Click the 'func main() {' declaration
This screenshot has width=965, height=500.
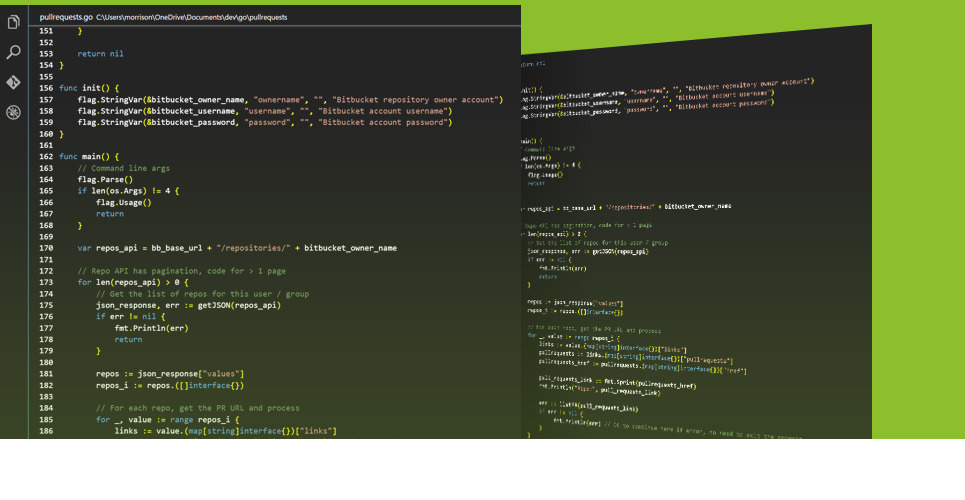tap(89, 156)
